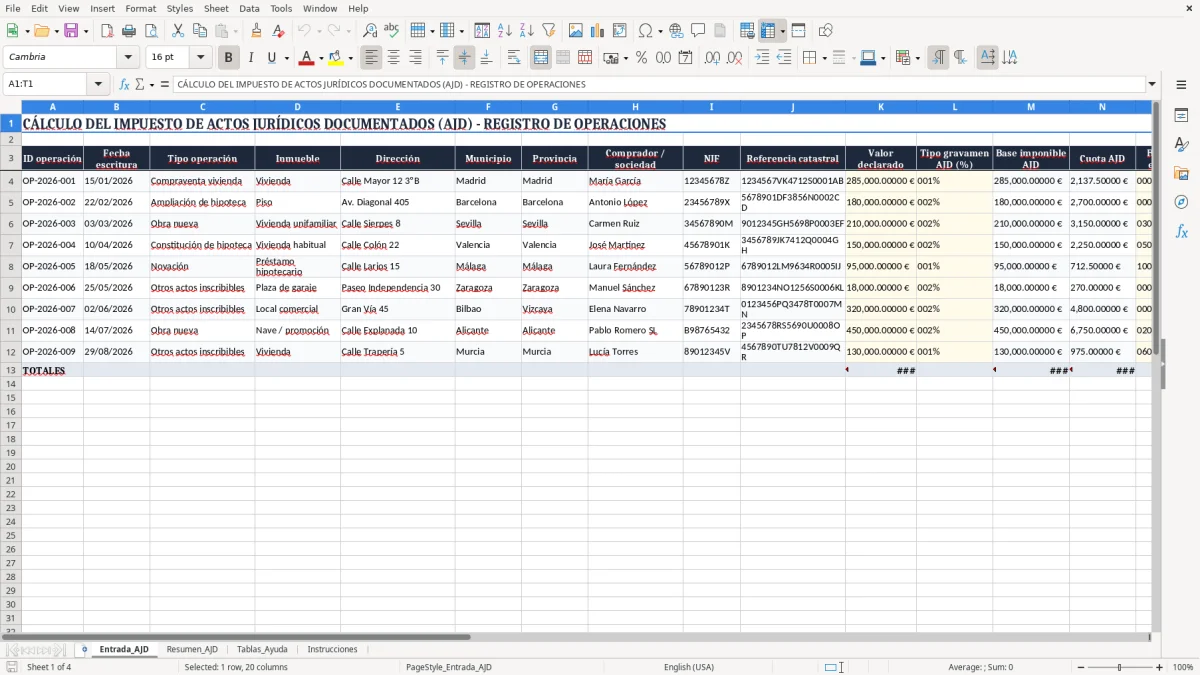Open sidebar Properties panel

[1181, 116]
